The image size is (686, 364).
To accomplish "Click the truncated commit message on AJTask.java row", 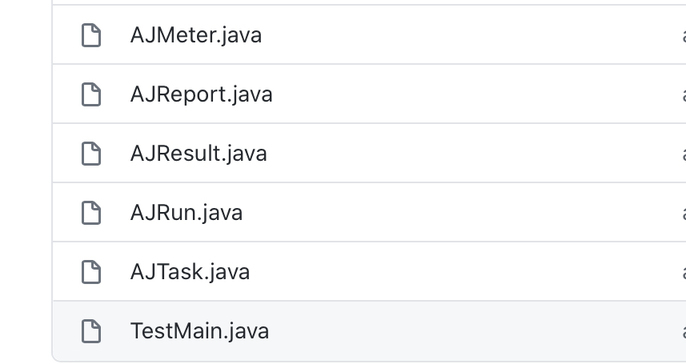I will pos(683,272).
